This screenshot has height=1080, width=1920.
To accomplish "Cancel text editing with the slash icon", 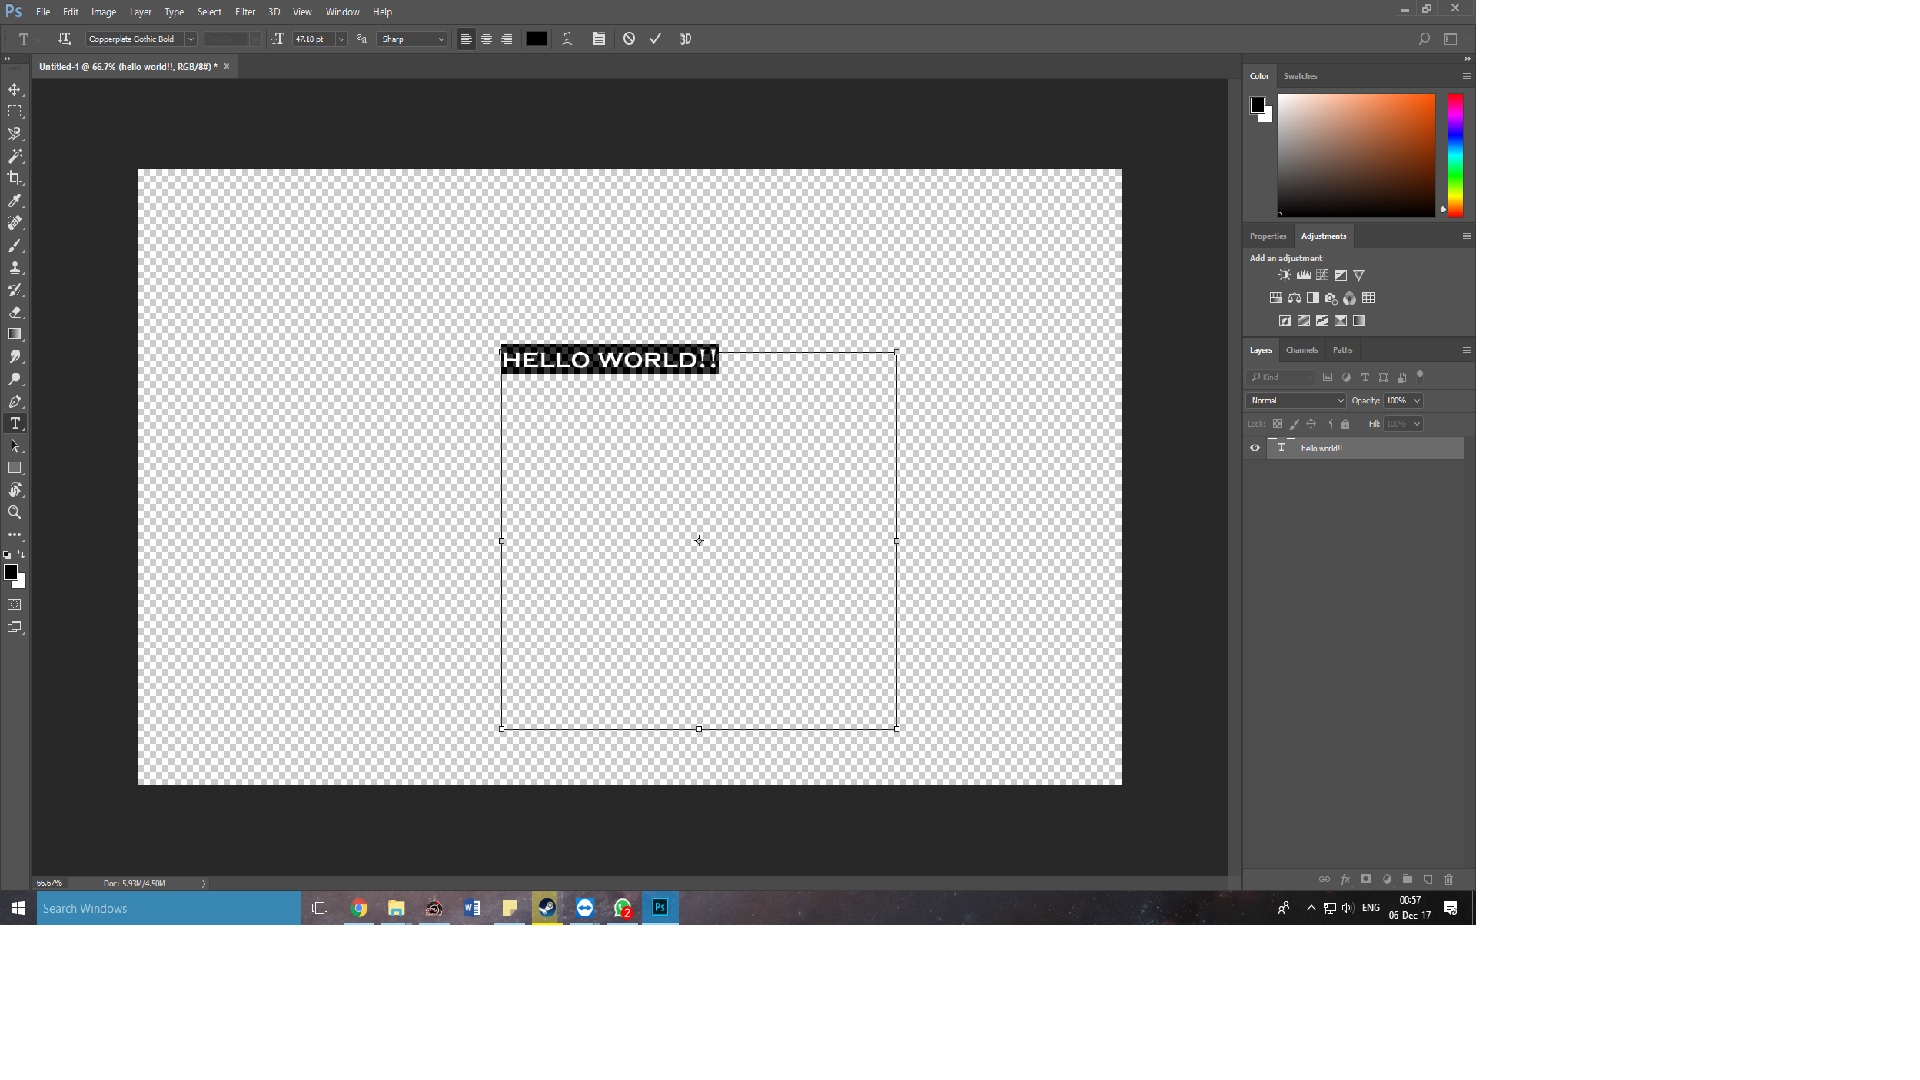I will (x=628, y=39).
